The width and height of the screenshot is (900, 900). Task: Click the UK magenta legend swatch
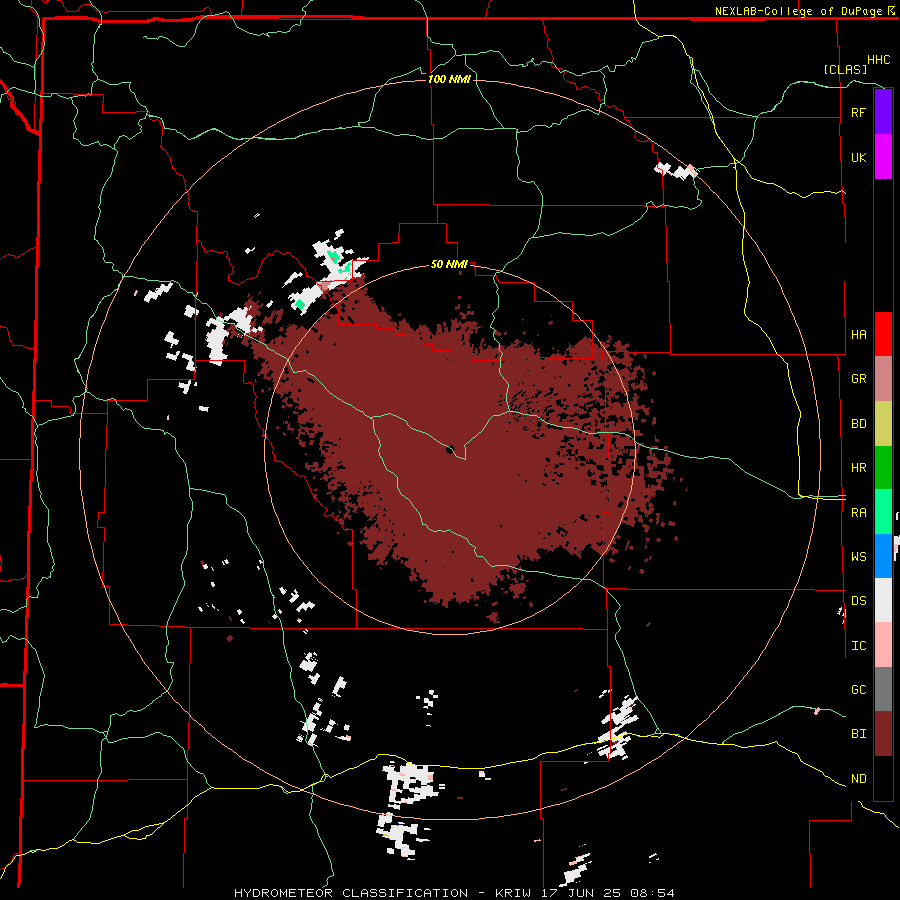coord(883,157)
